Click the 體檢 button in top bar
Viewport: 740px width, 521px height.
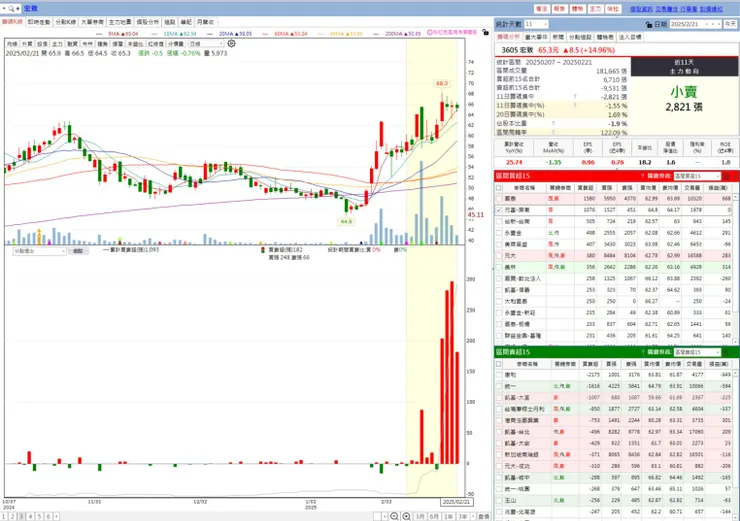click(577, 9)
